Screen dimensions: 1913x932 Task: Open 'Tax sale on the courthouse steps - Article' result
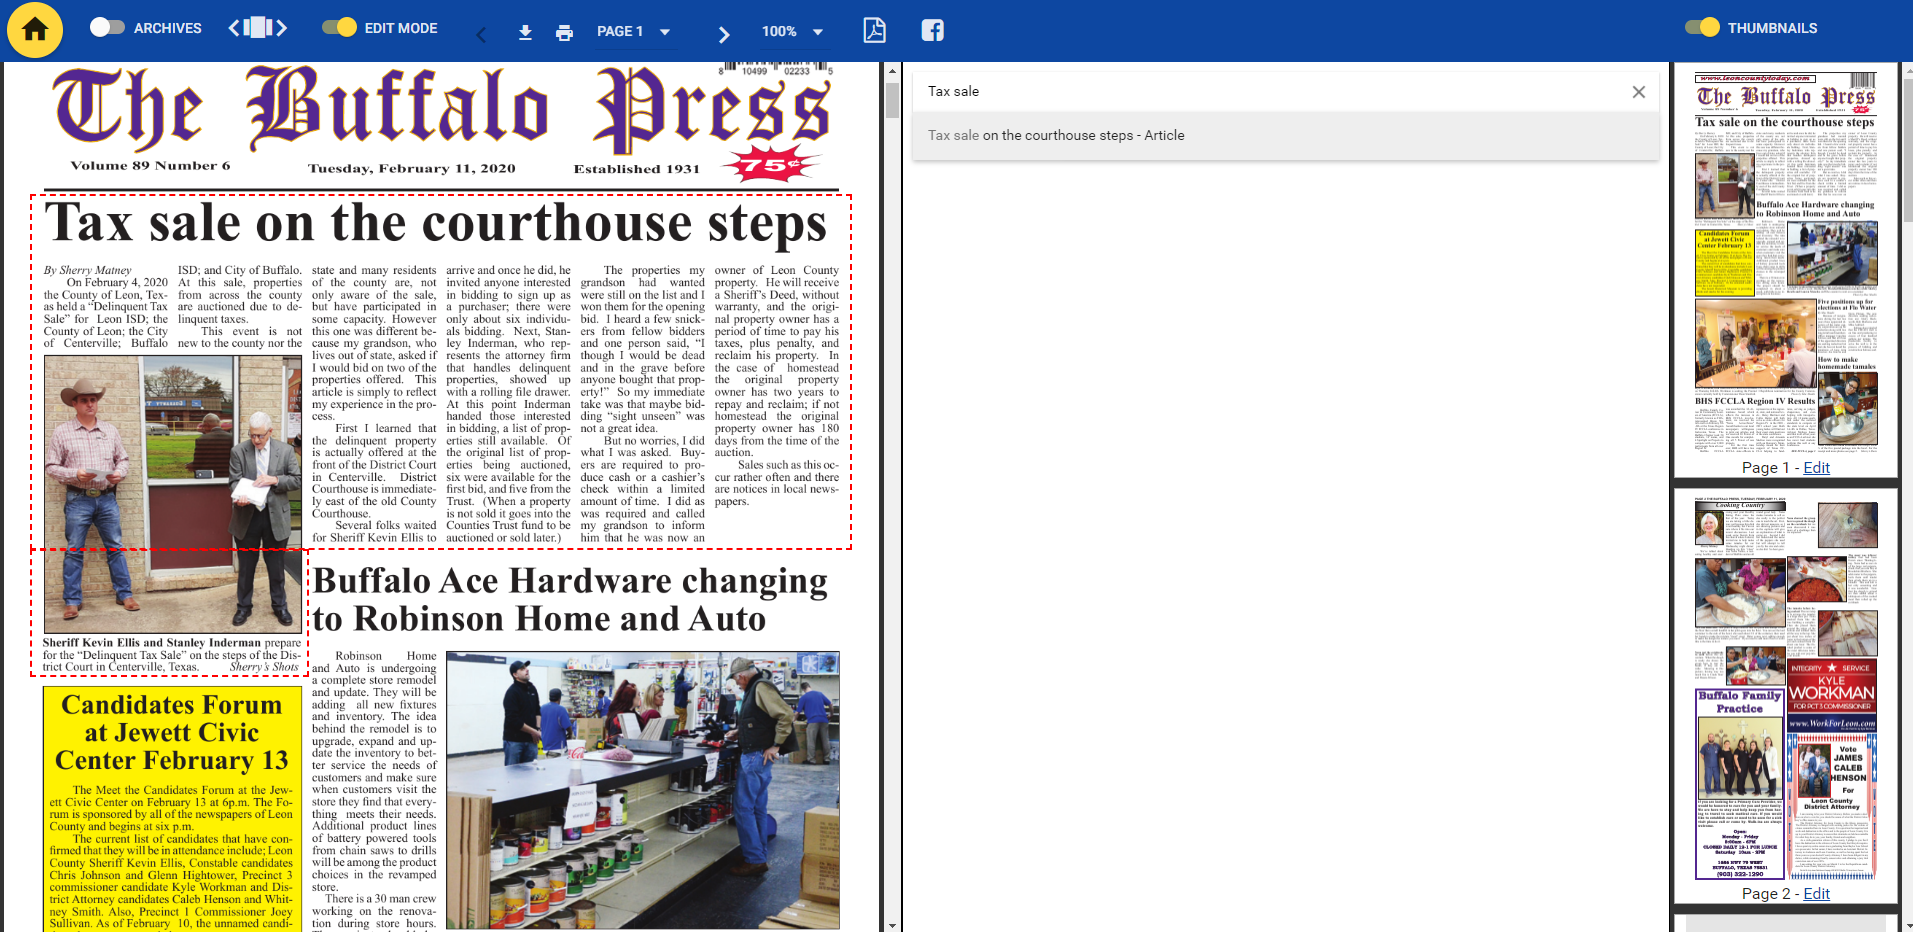(1286, 135)
